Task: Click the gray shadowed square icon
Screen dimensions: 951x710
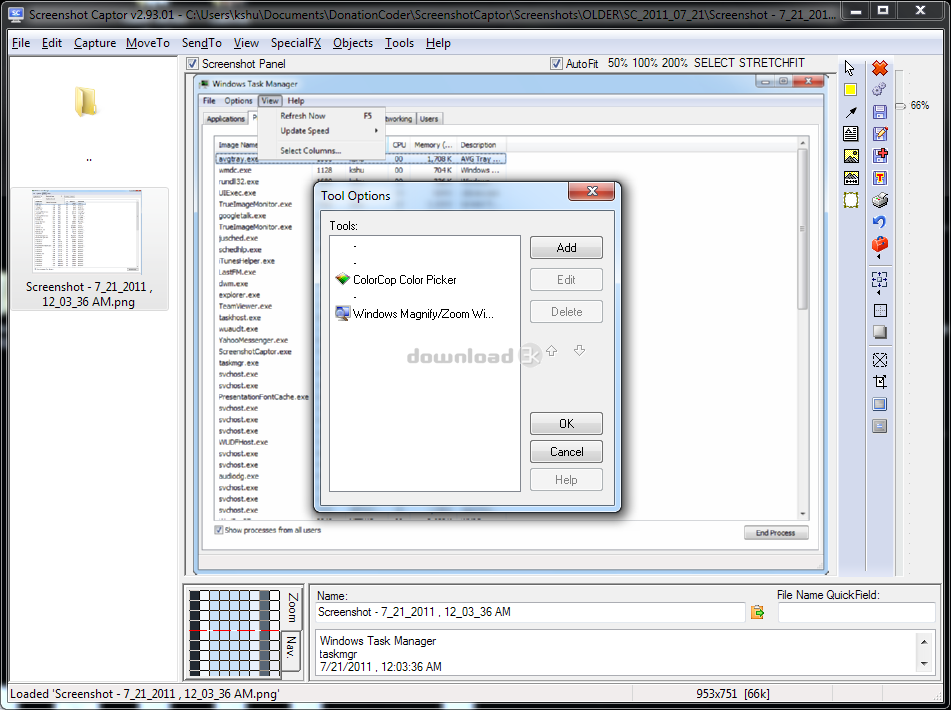Action: click(x=880, y=332)
